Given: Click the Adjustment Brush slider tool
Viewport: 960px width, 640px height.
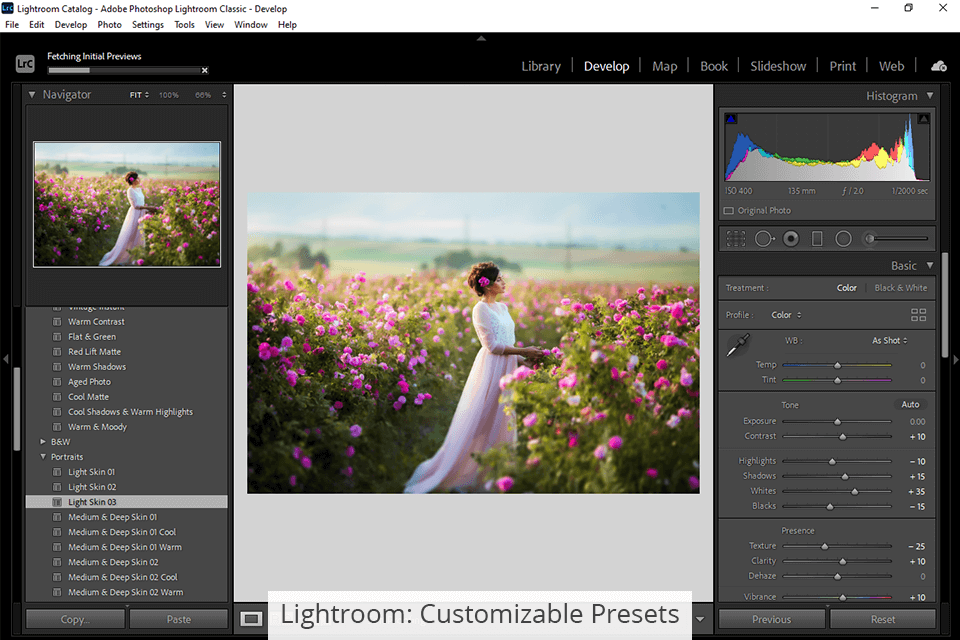Looking at the screenshot, I should click(896, 239).
